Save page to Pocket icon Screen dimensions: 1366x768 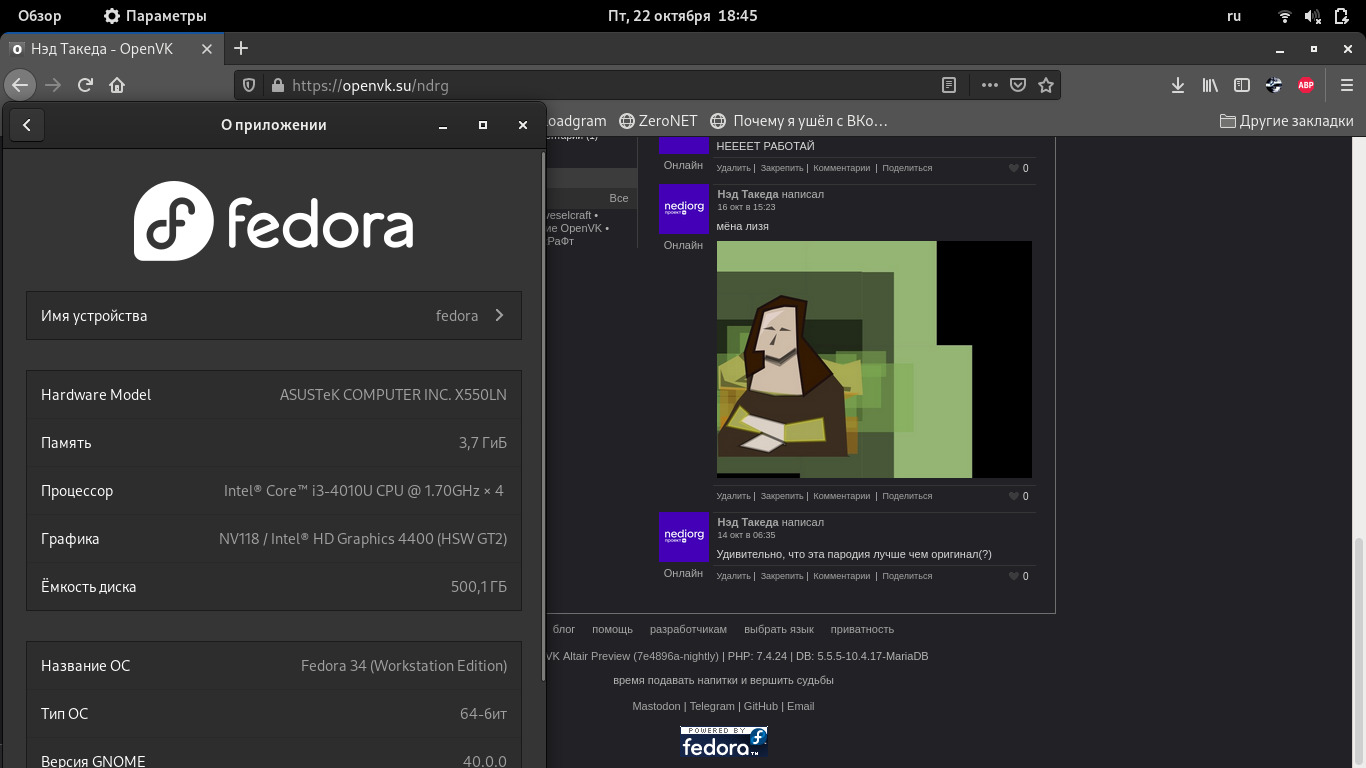(1018, 85)
